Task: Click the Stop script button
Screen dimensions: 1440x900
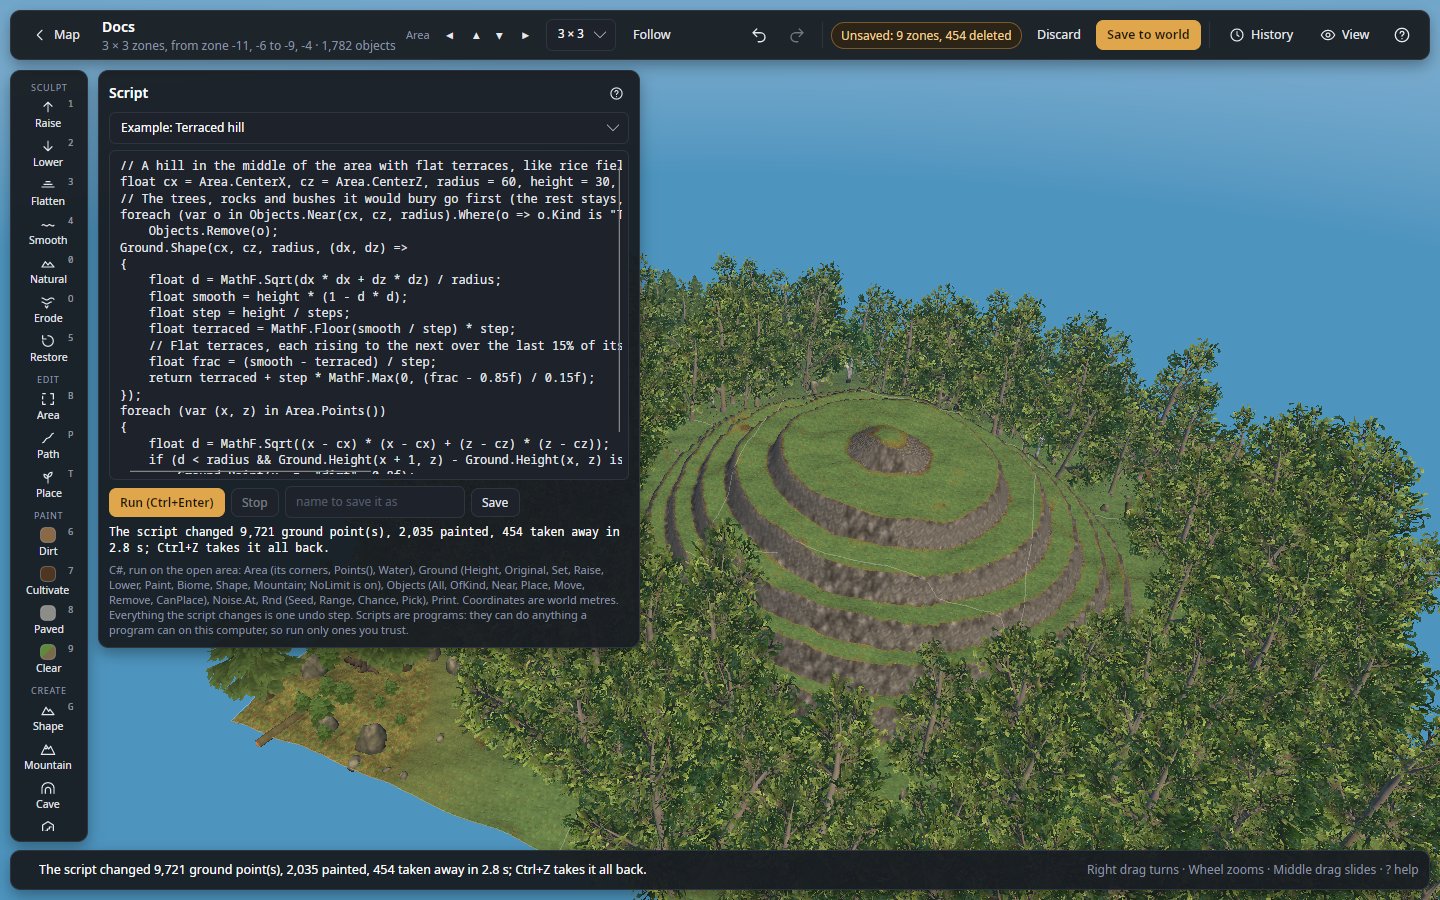Action: (255, 503)
